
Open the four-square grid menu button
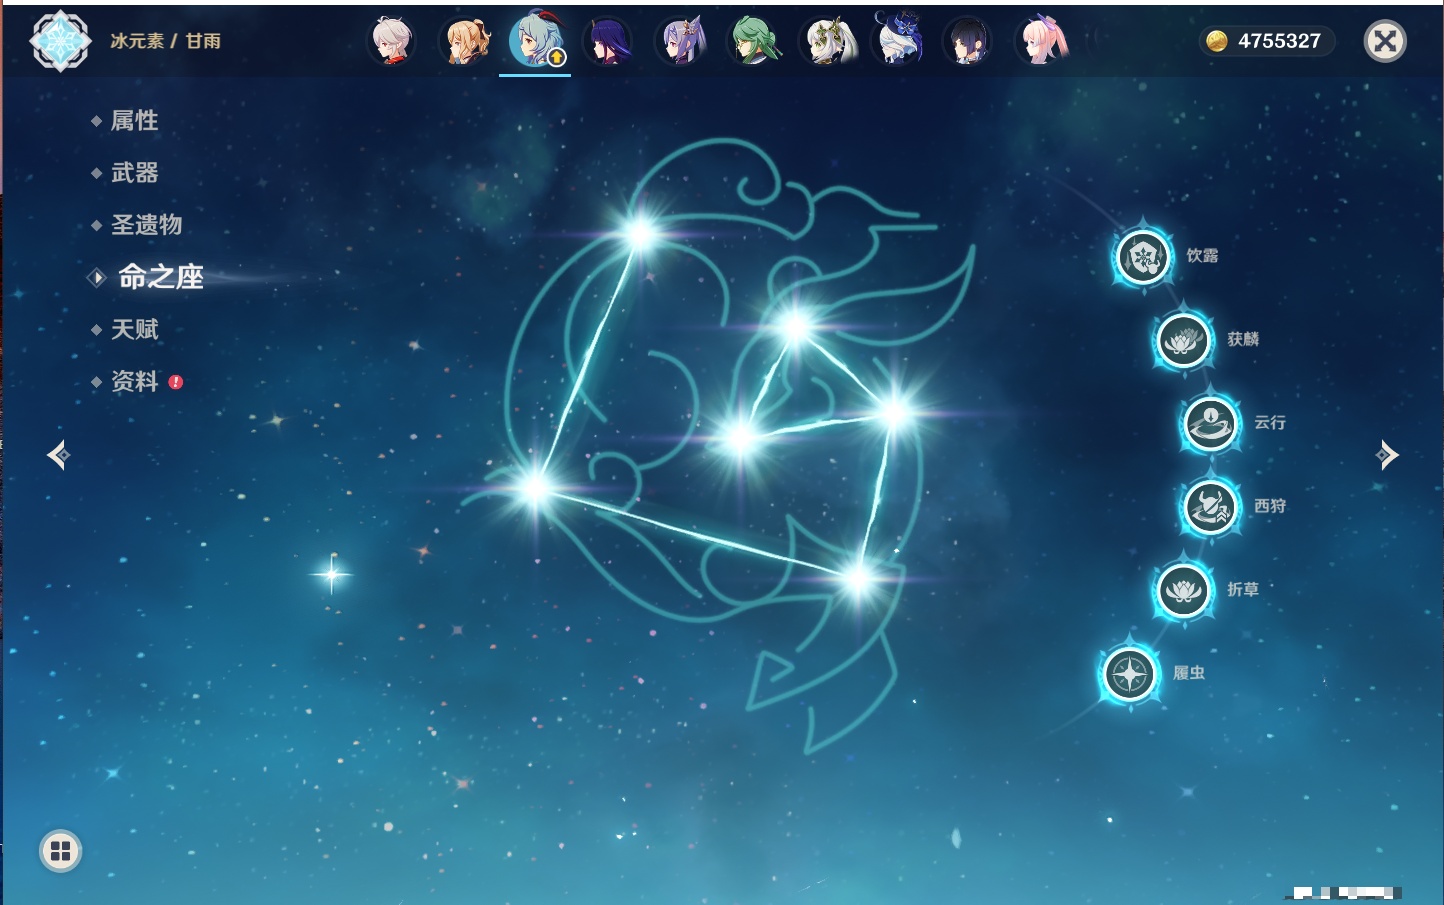[x=60, y=851]
